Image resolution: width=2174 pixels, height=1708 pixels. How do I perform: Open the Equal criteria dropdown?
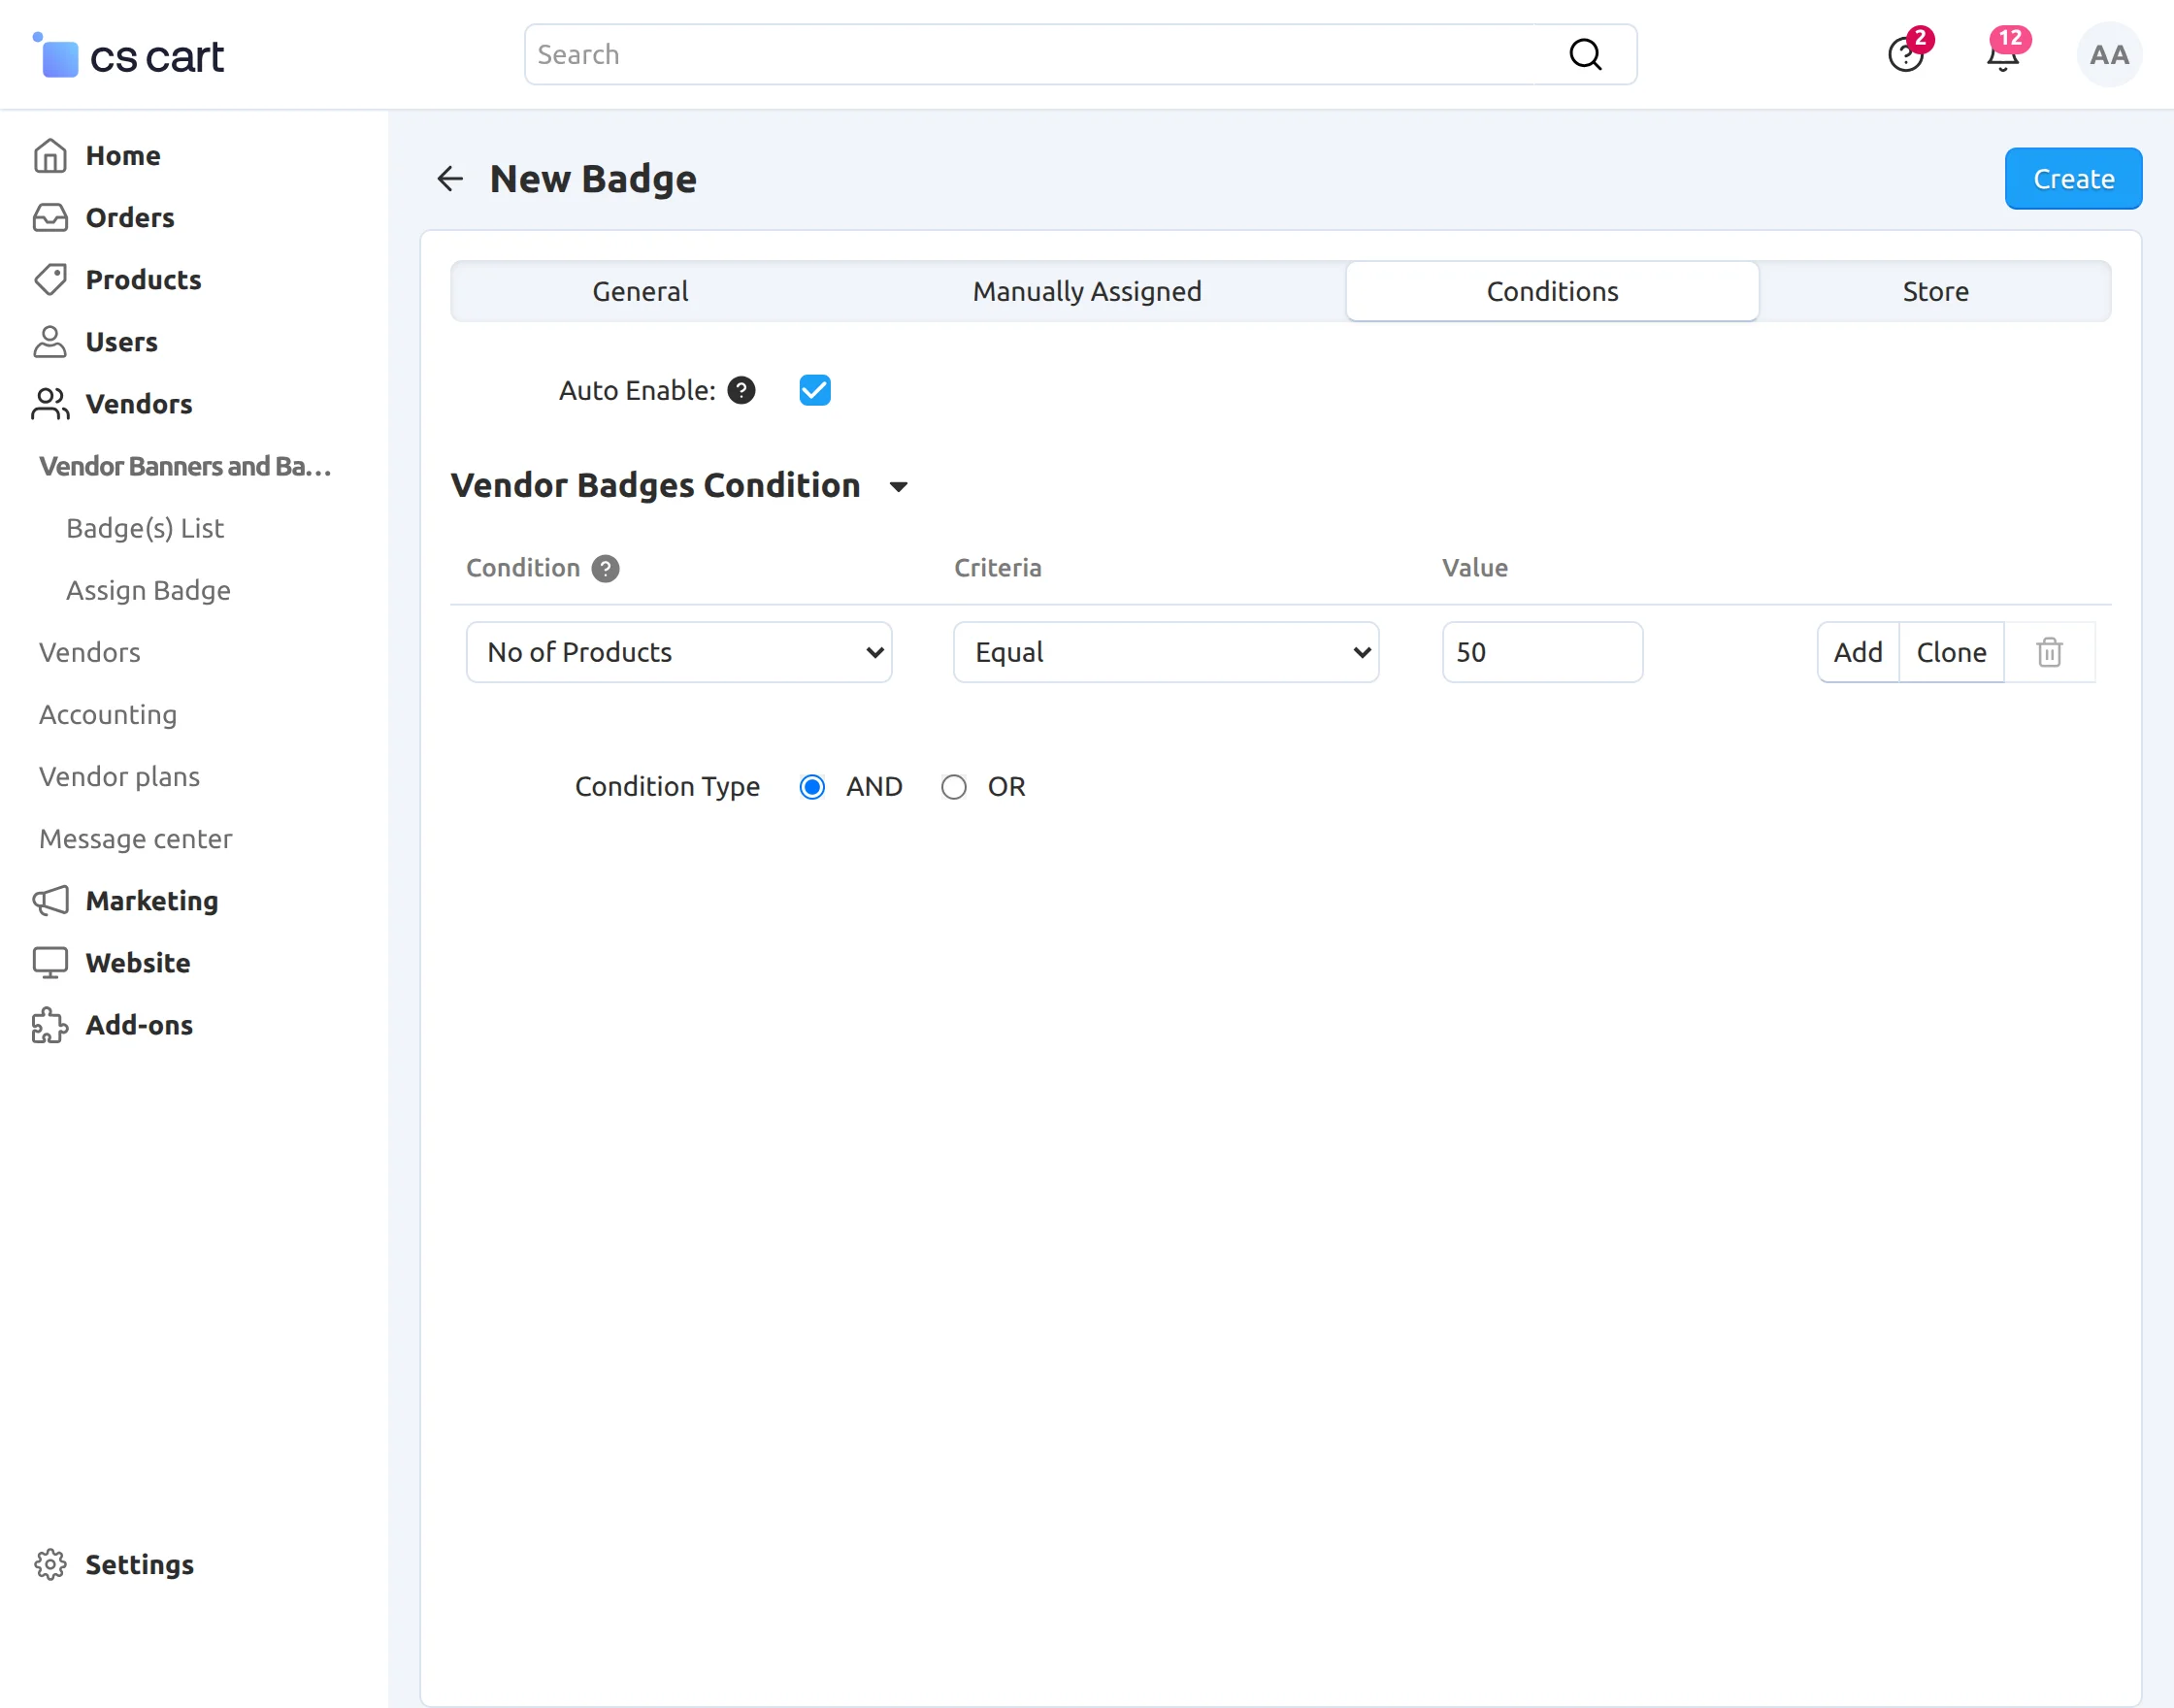[1166, 652]
